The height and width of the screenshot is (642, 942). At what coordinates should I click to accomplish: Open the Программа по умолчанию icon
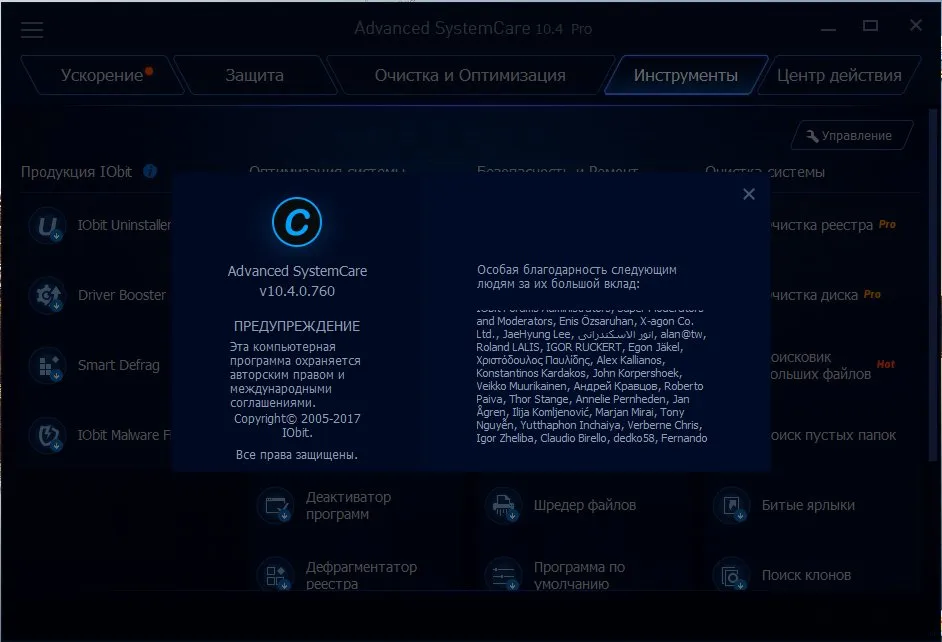click(x=503, y=575)
